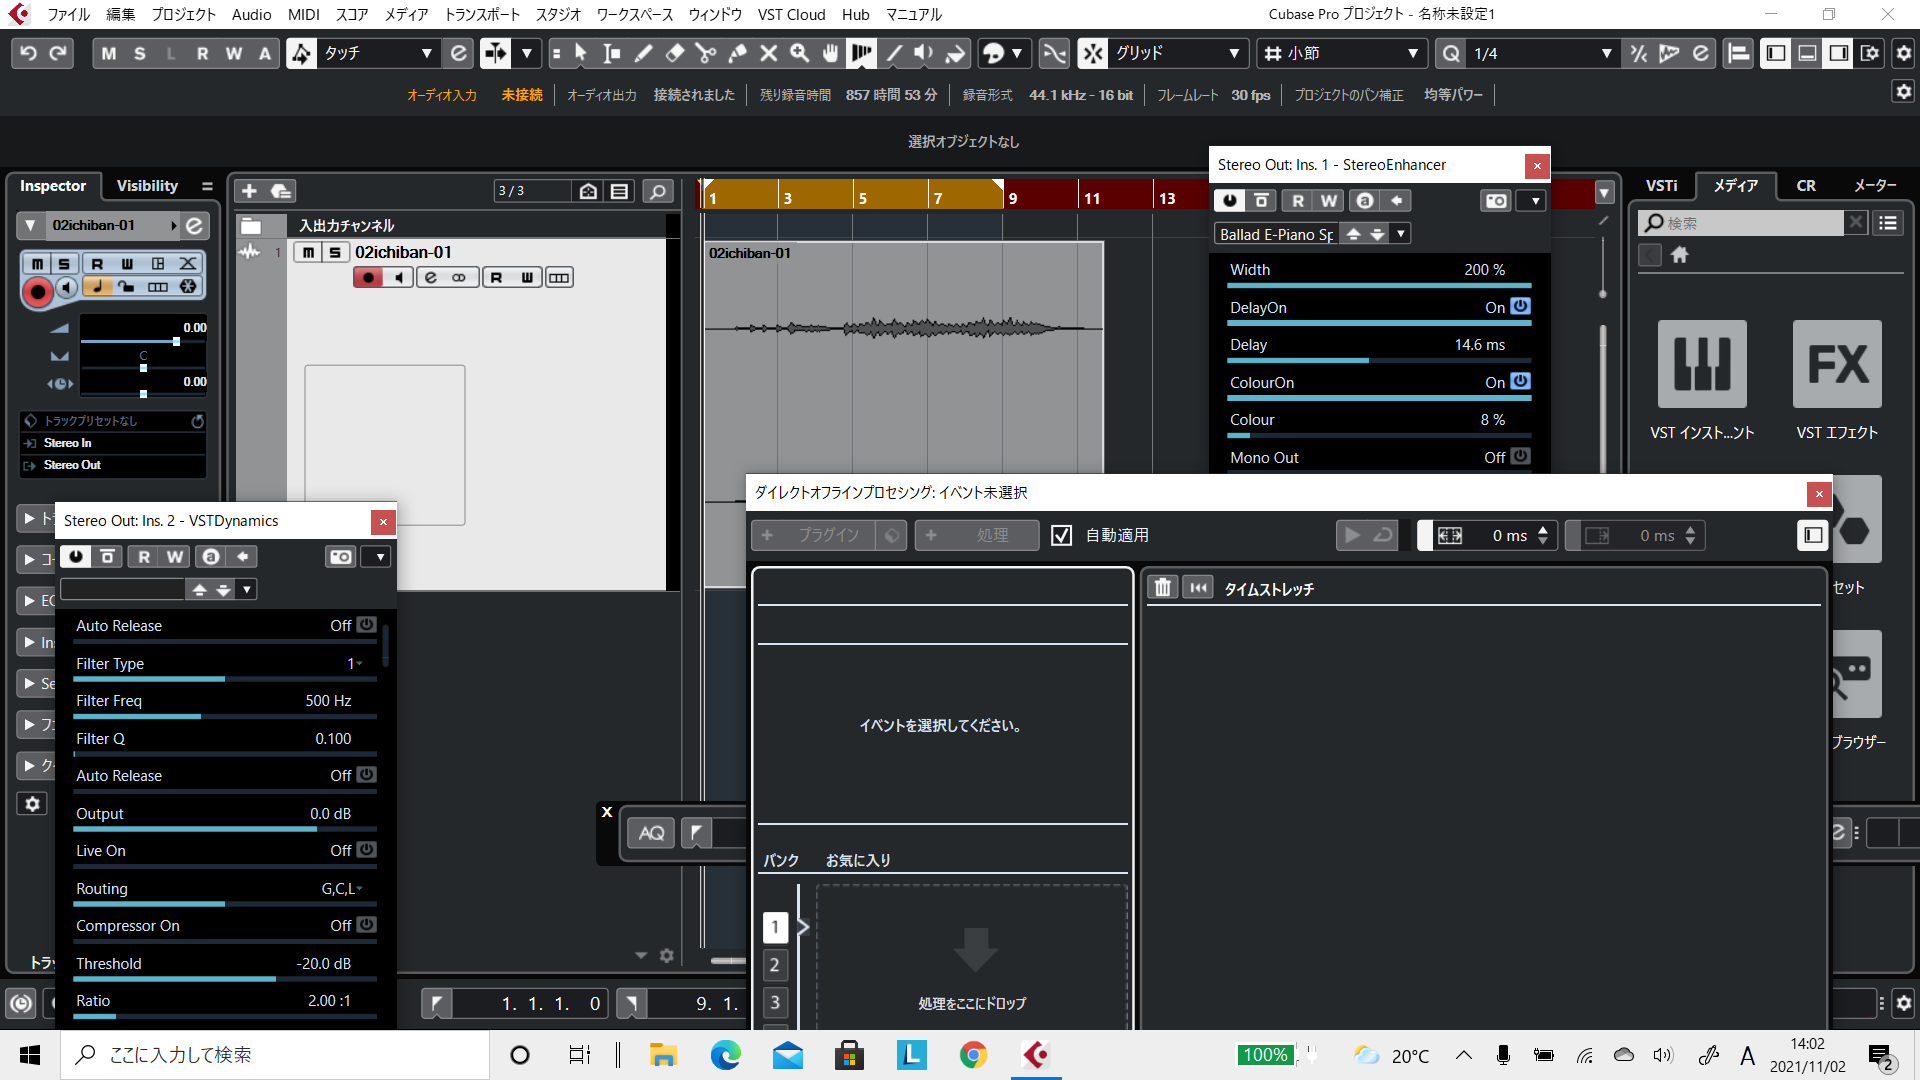Open the トランスポート menu

pos(482,14)
